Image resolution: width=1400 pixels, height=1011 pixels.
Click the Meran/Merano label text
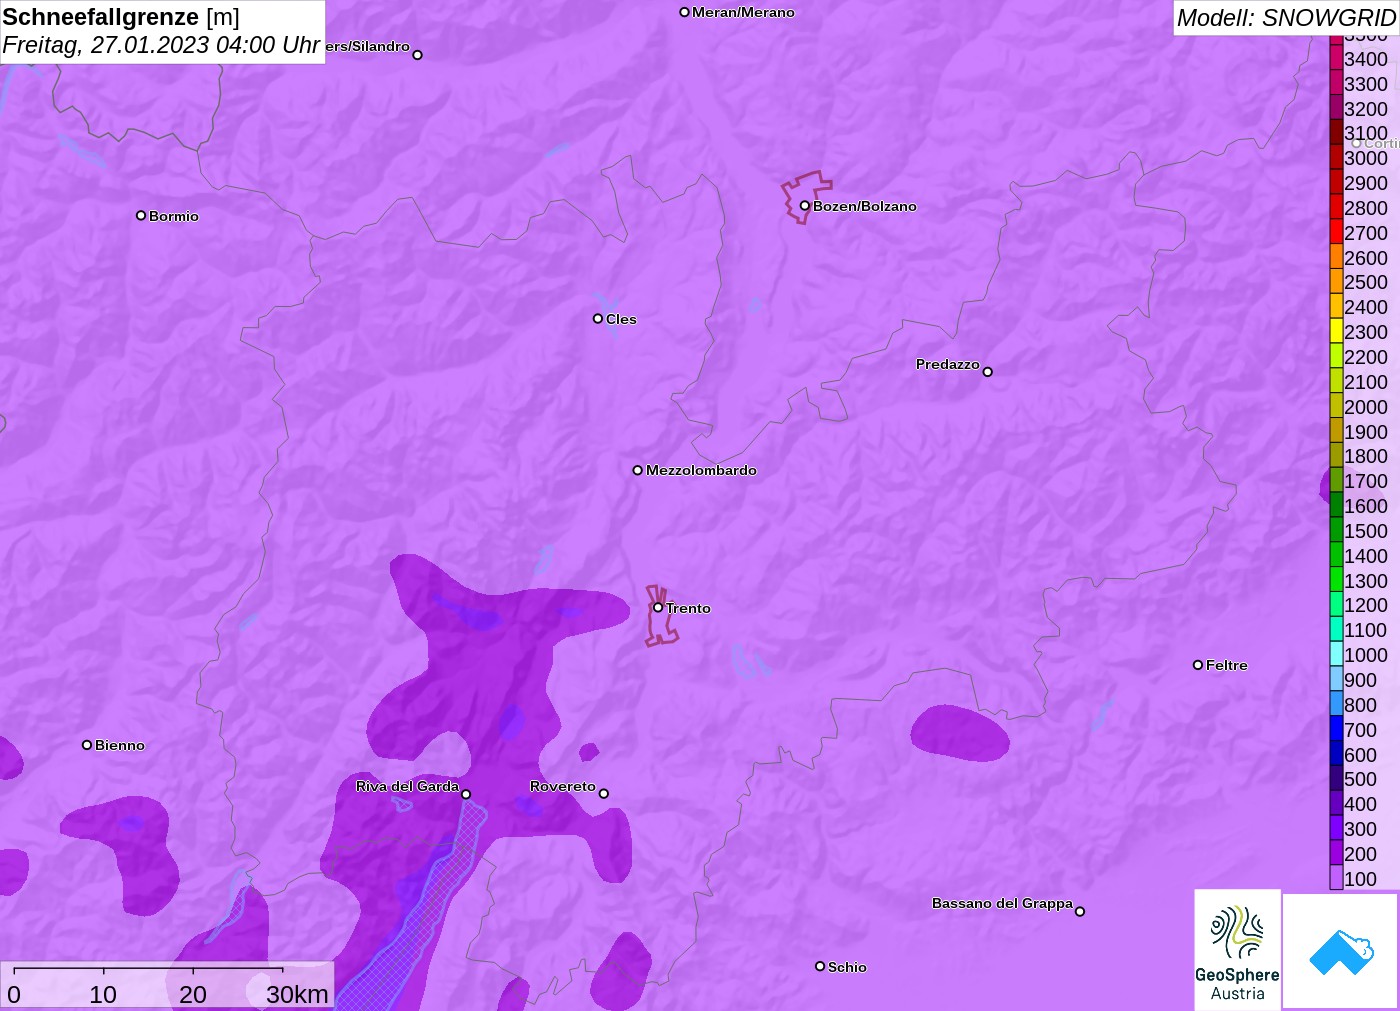point(743,13)
